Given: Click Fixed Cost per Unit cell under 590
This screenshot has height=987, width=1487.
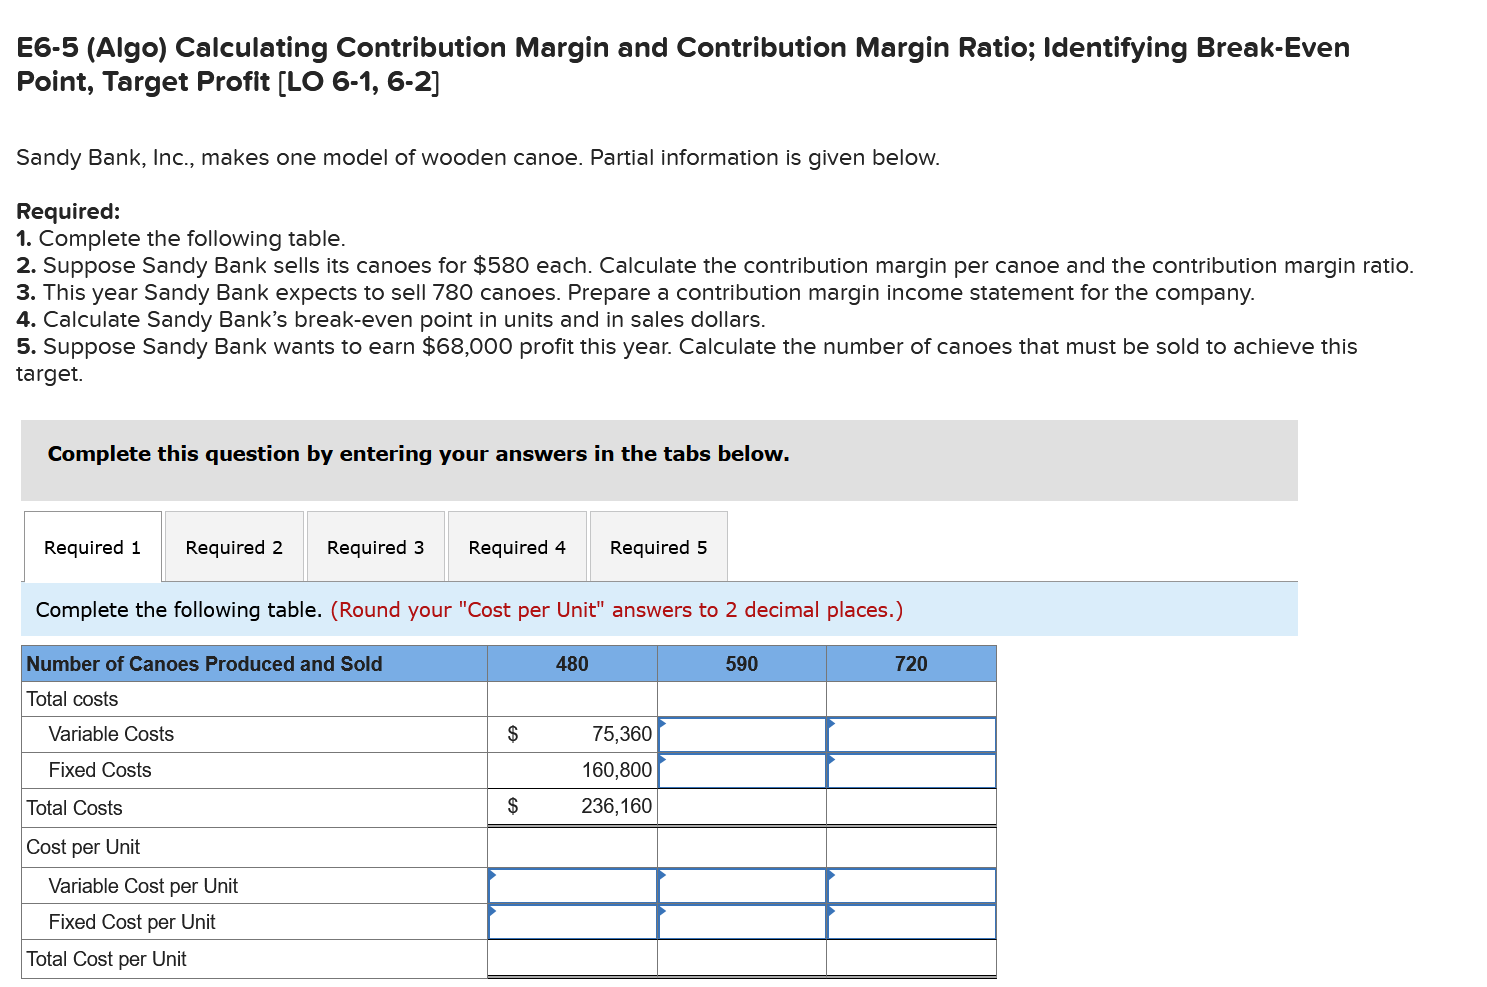Looking at the screenshot, I should tap(741, 922).
